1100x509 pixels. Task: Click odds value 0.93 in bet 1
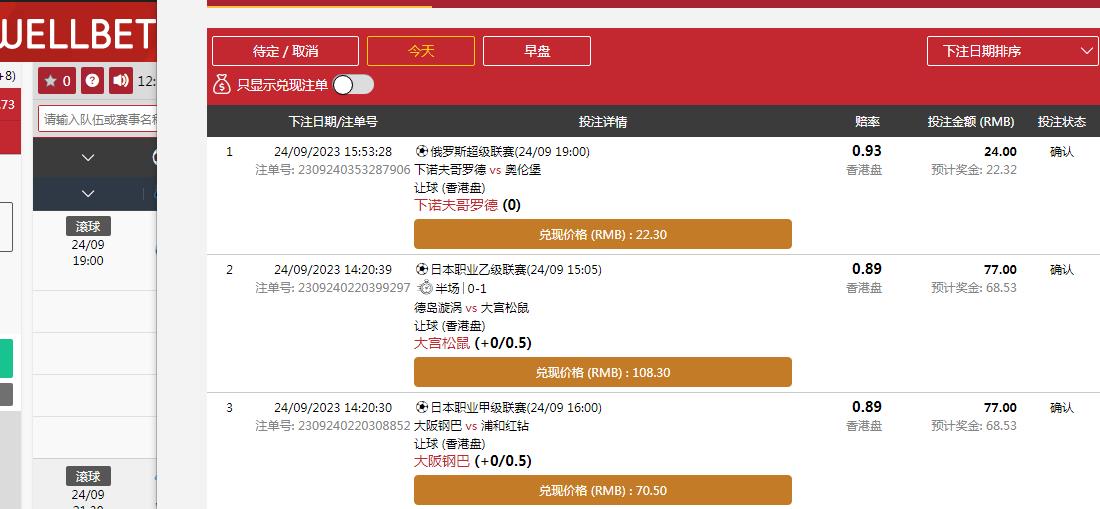867,151
